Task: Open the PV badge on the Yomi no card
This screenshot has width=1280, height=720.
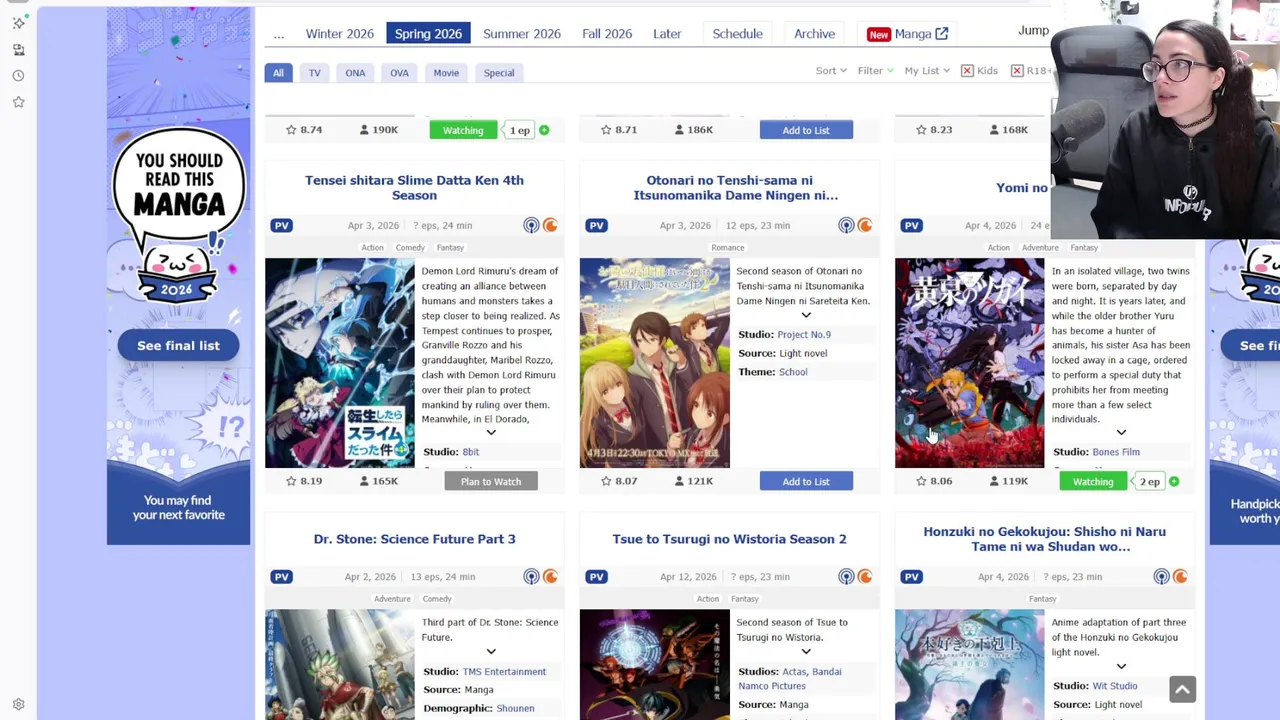Action: click(911, 226)
